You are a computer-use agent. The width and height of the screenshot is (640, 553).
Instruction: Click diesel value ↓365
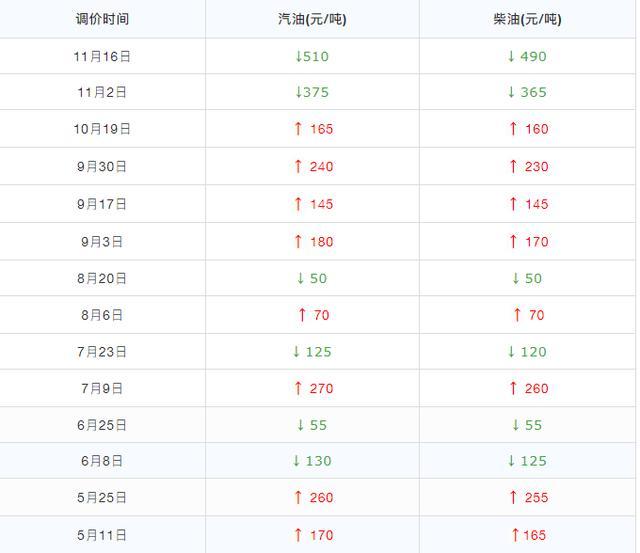click(x=527, y=92)
